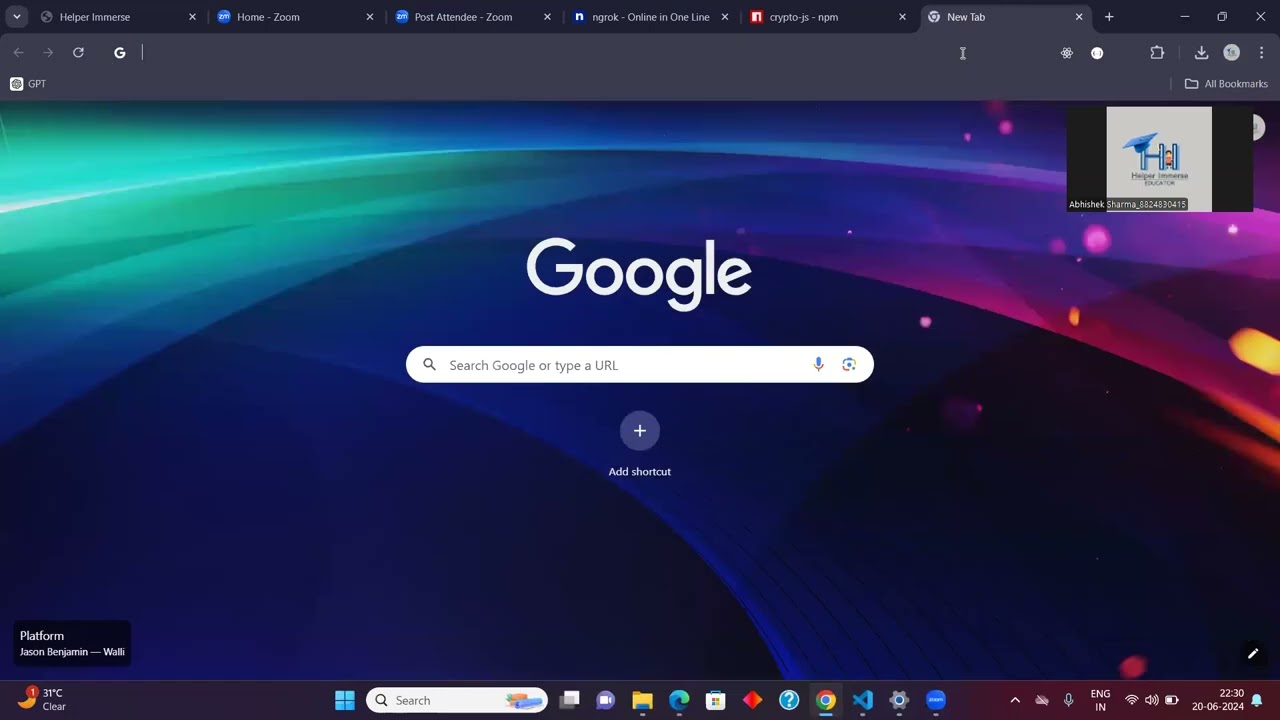Viewport: 1280px width, 720px height.
Task: Click the Google Chrome taskbar icon
Action: [x=825, y=700]
